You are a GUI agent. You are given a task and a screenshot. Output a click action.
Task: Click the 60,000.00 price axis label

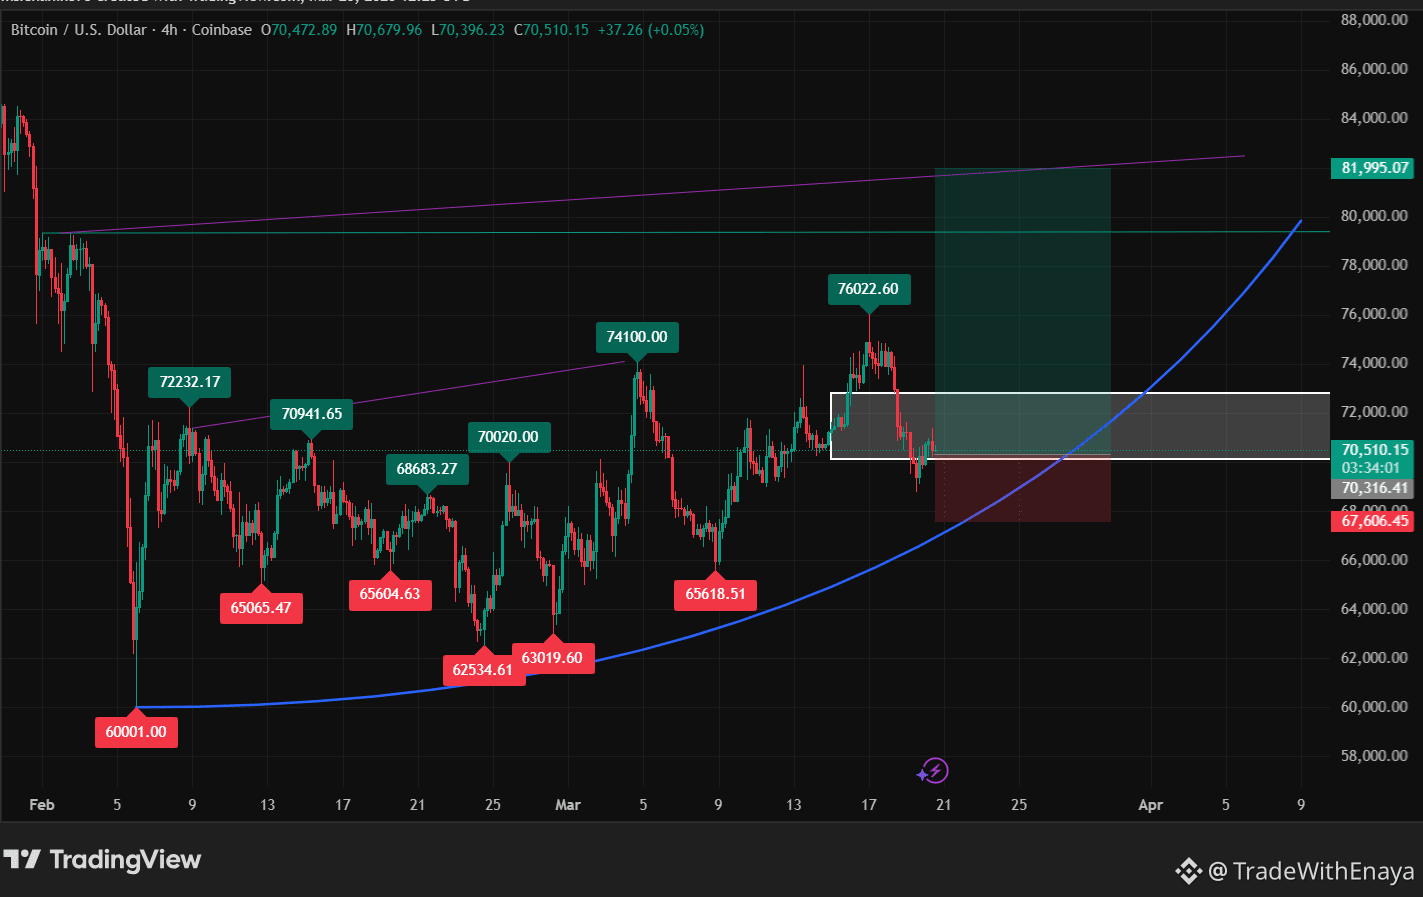tap(1374, 707)
